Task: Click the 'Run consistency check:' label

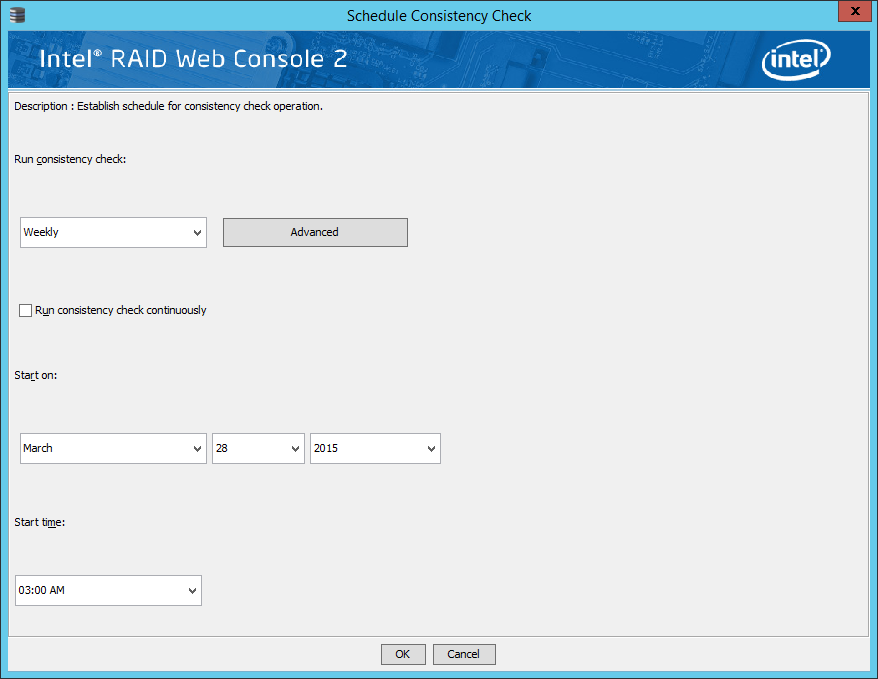Action: click(x=70, y=160)
